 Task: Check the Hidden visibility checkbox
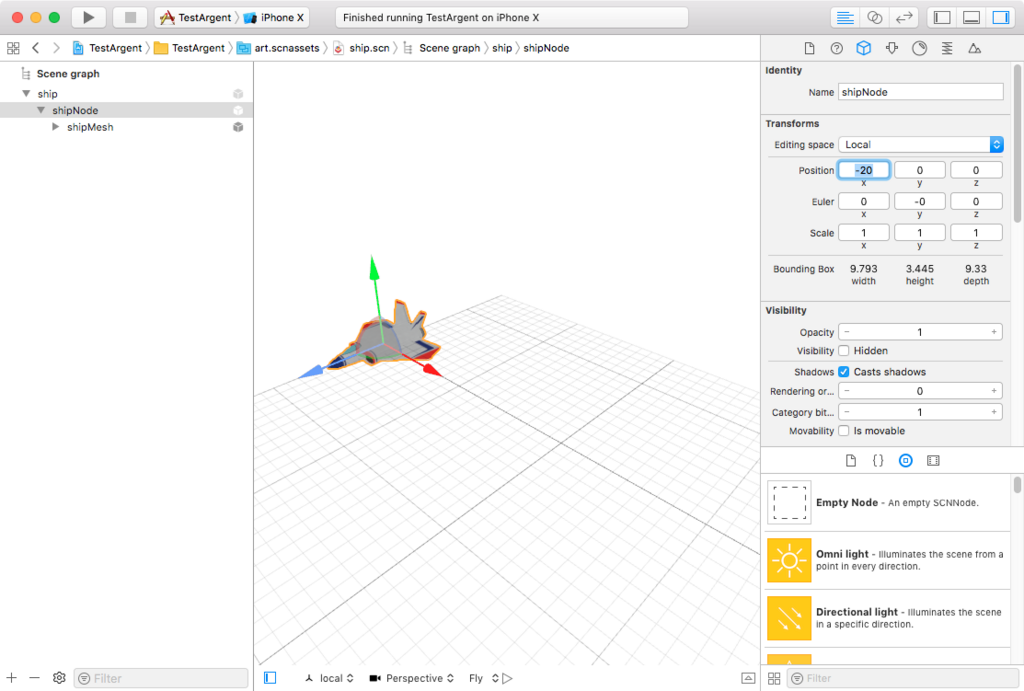coord(844,351)
